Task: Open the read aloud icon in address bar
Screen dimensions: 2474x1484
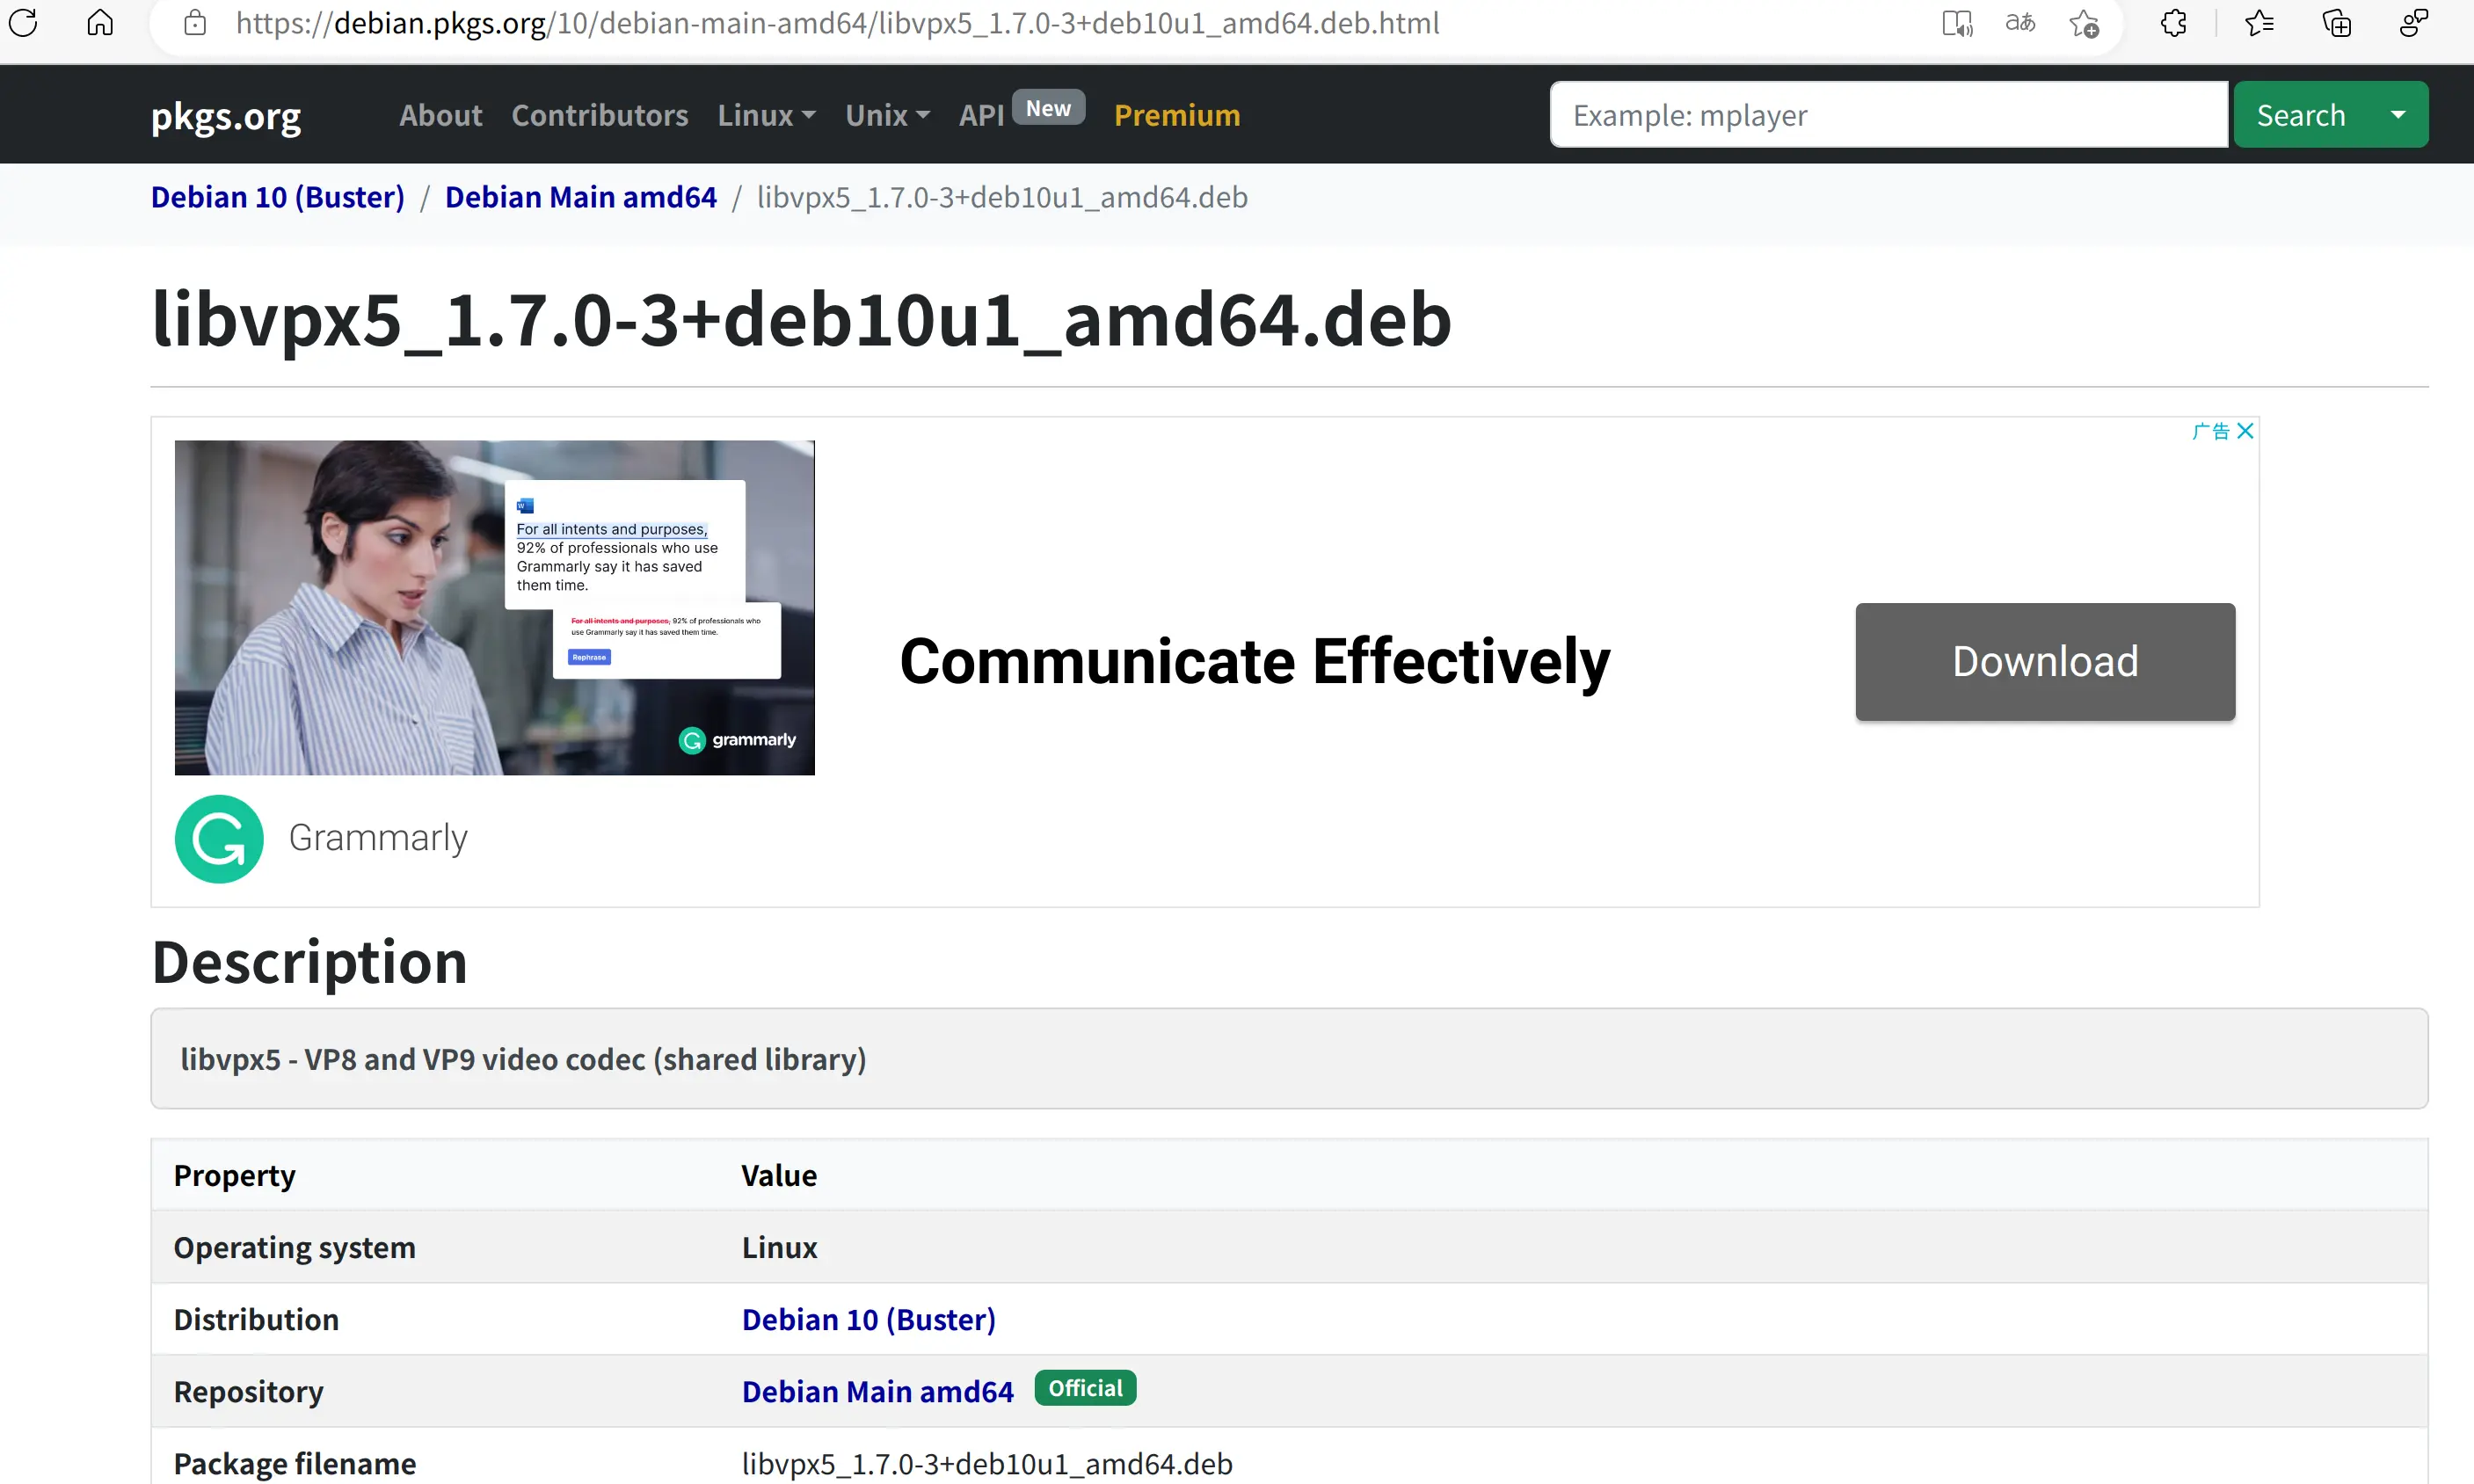Action: click(x=1956, y=23)
